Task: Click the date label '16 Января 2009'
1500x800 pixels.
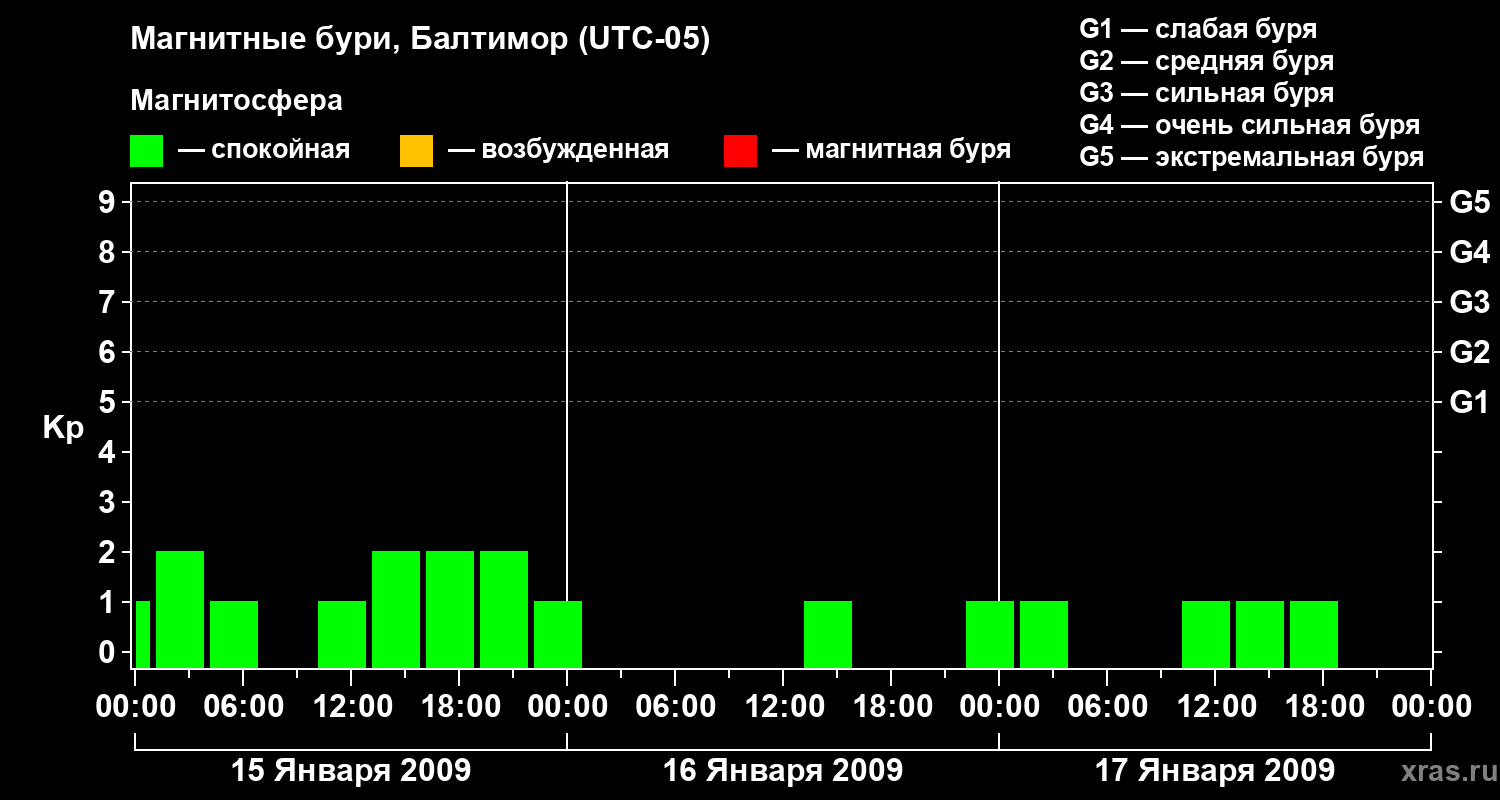Action: (x=783, y=770)
